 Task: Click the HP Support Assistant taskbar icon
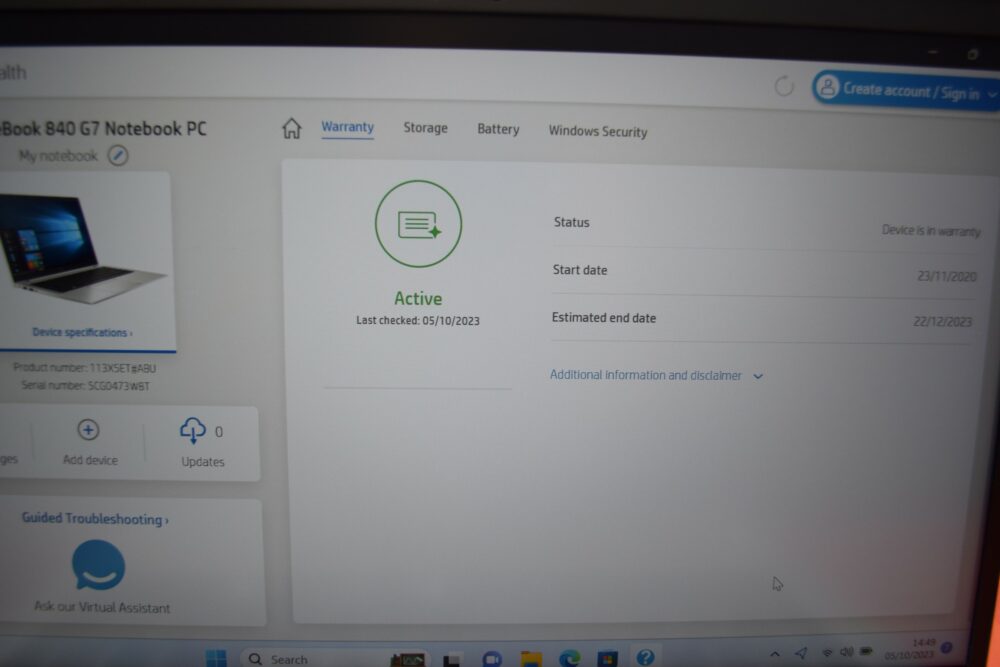[x=645, y=657]
